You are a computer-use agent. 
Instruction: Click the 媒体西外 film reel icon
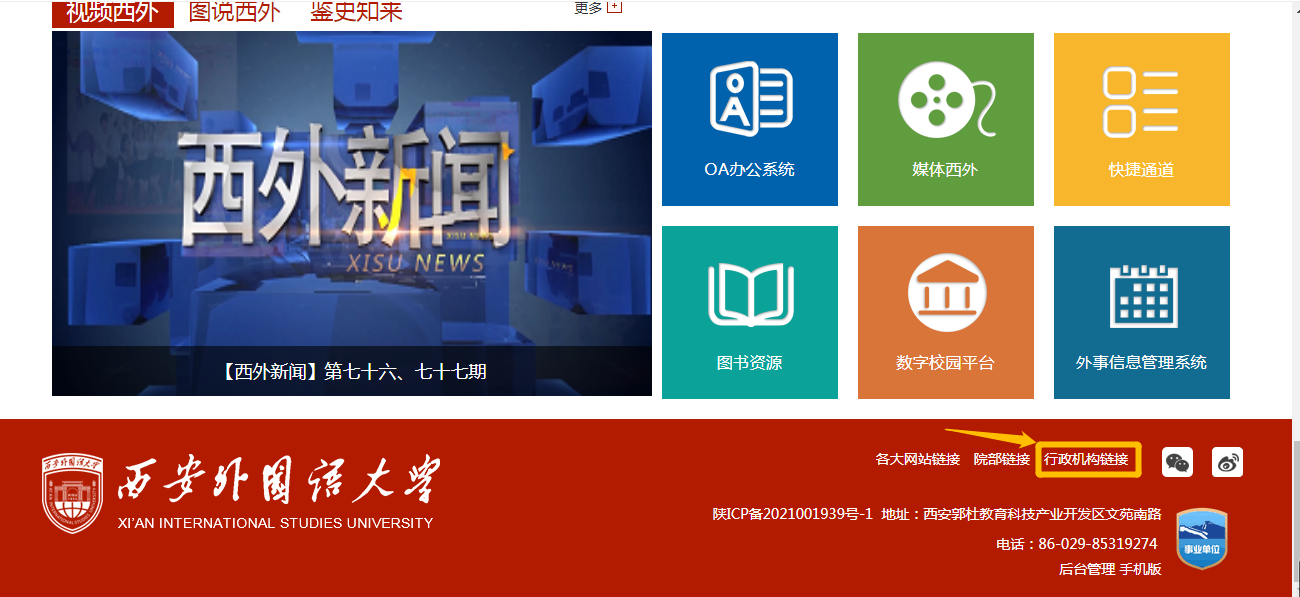coord(946,99)
